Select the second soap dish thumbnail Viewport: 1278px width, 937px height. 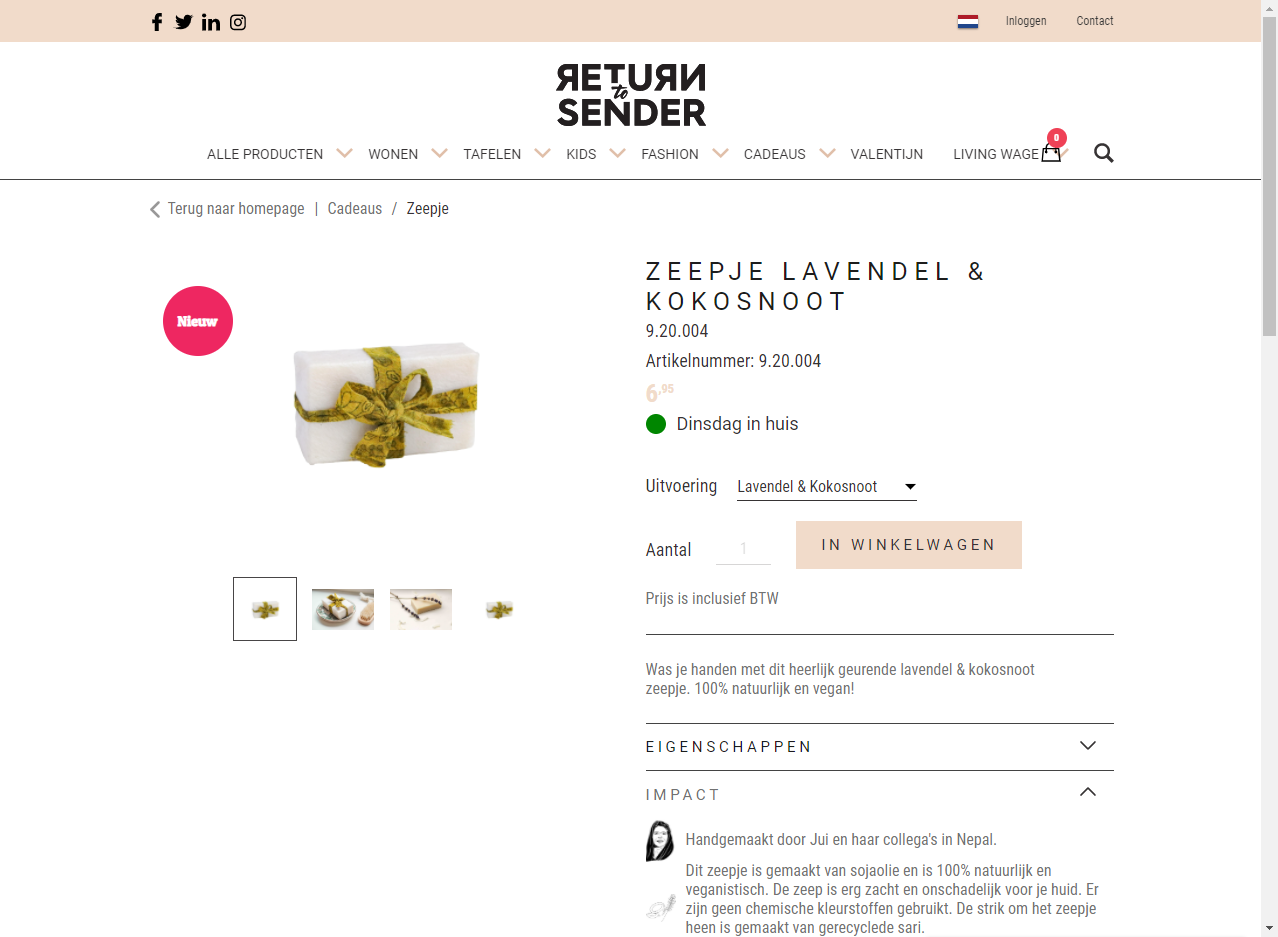click(x=343, y=609)
